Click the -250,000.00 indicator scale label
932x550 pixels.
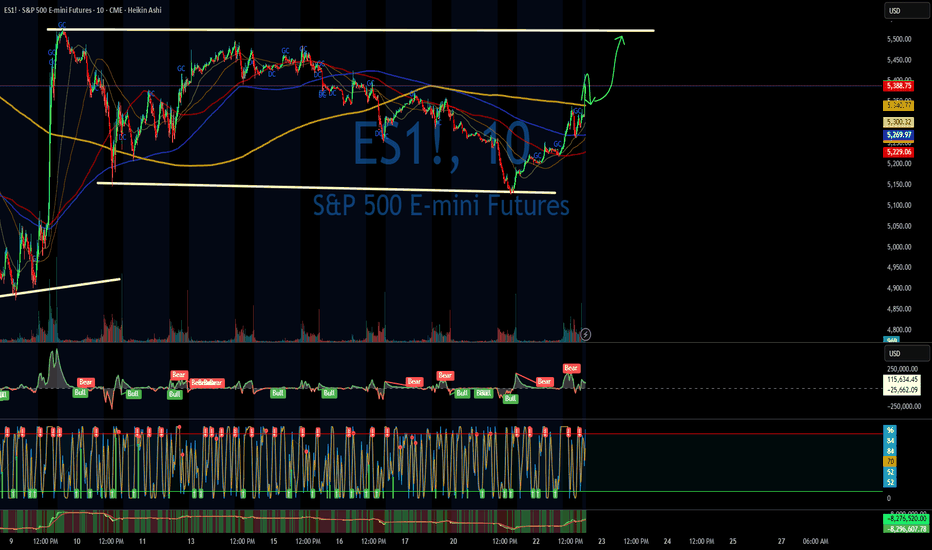(x=903, y=407)
